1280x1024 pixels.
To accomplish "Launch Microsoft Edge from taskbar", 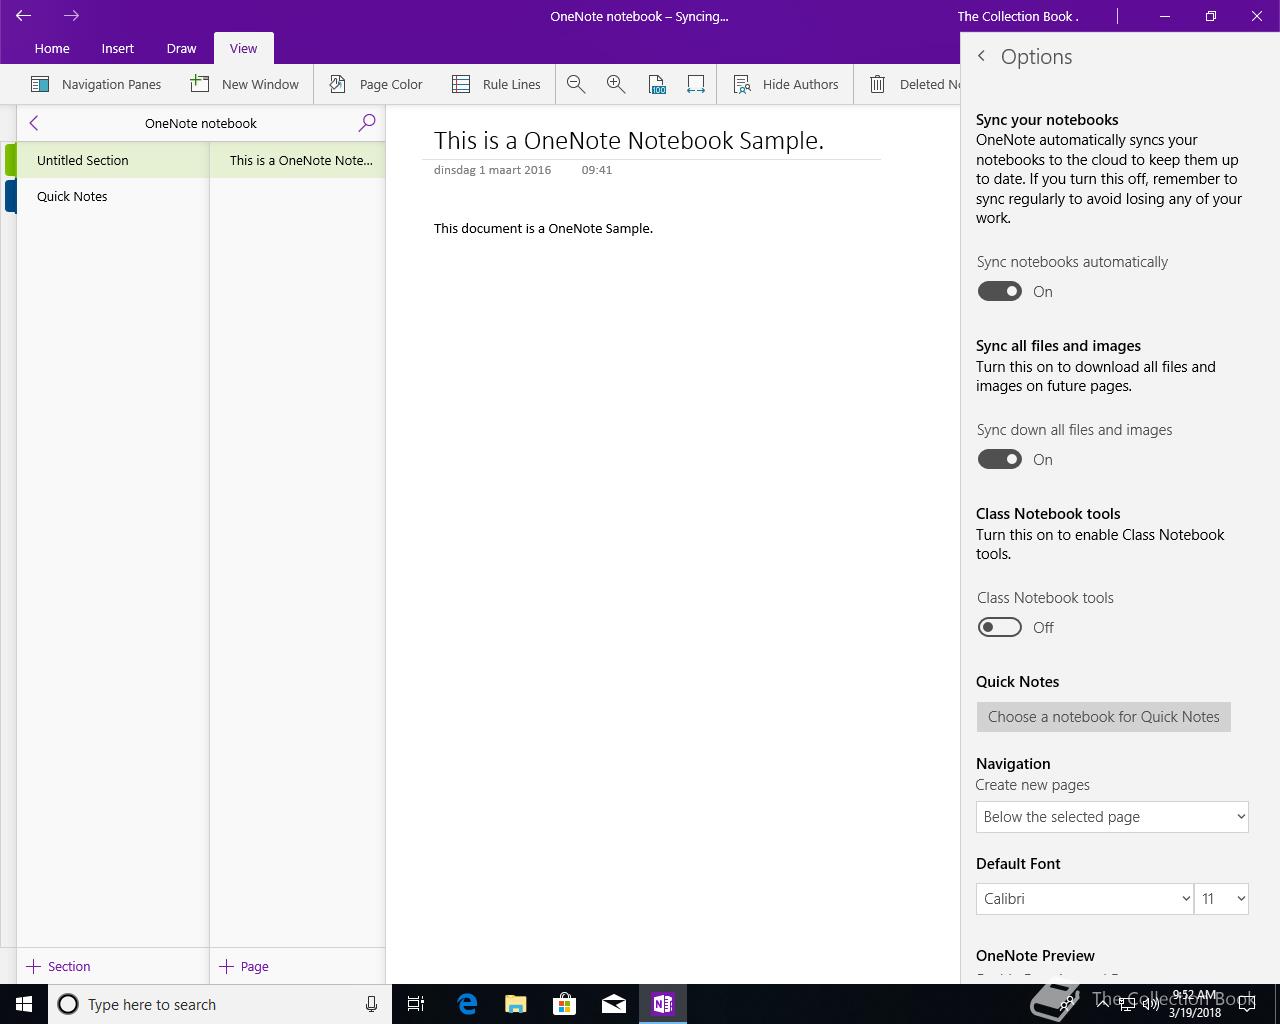I will pyautogui.click(x=467, y=1004).
